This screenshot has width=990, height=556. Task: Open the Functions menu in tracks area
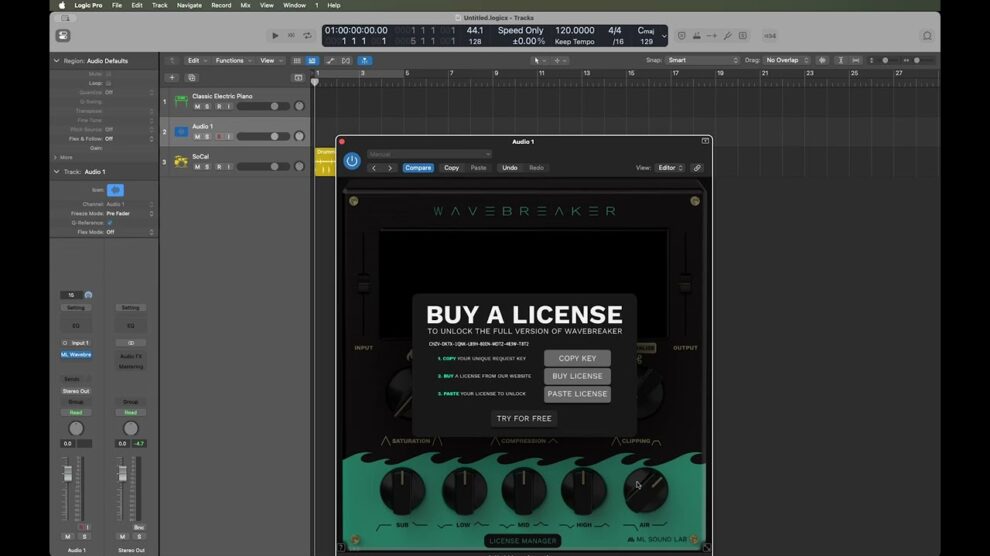click(232, 60)
